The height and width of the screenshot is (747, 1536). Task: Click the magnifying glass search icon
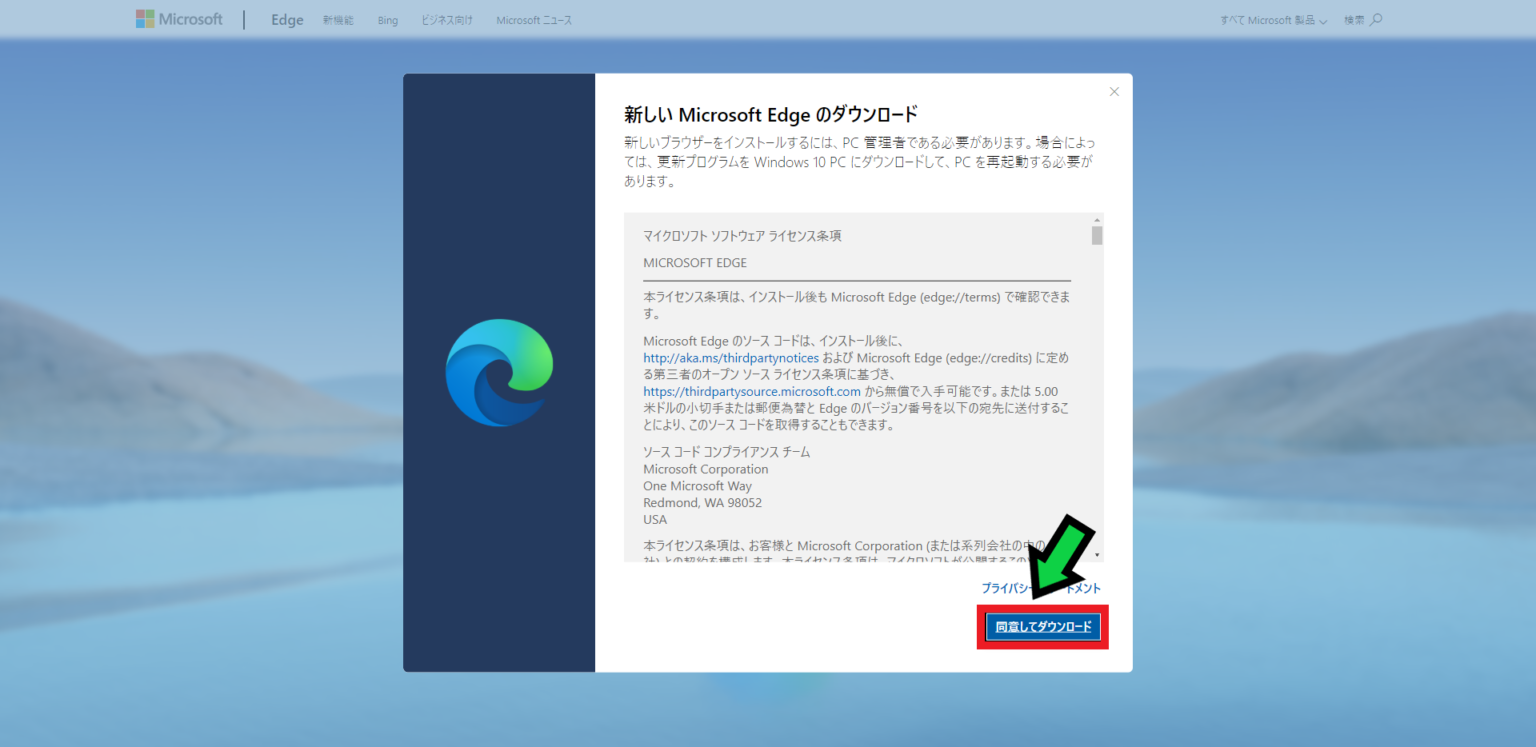point(1377,18)
